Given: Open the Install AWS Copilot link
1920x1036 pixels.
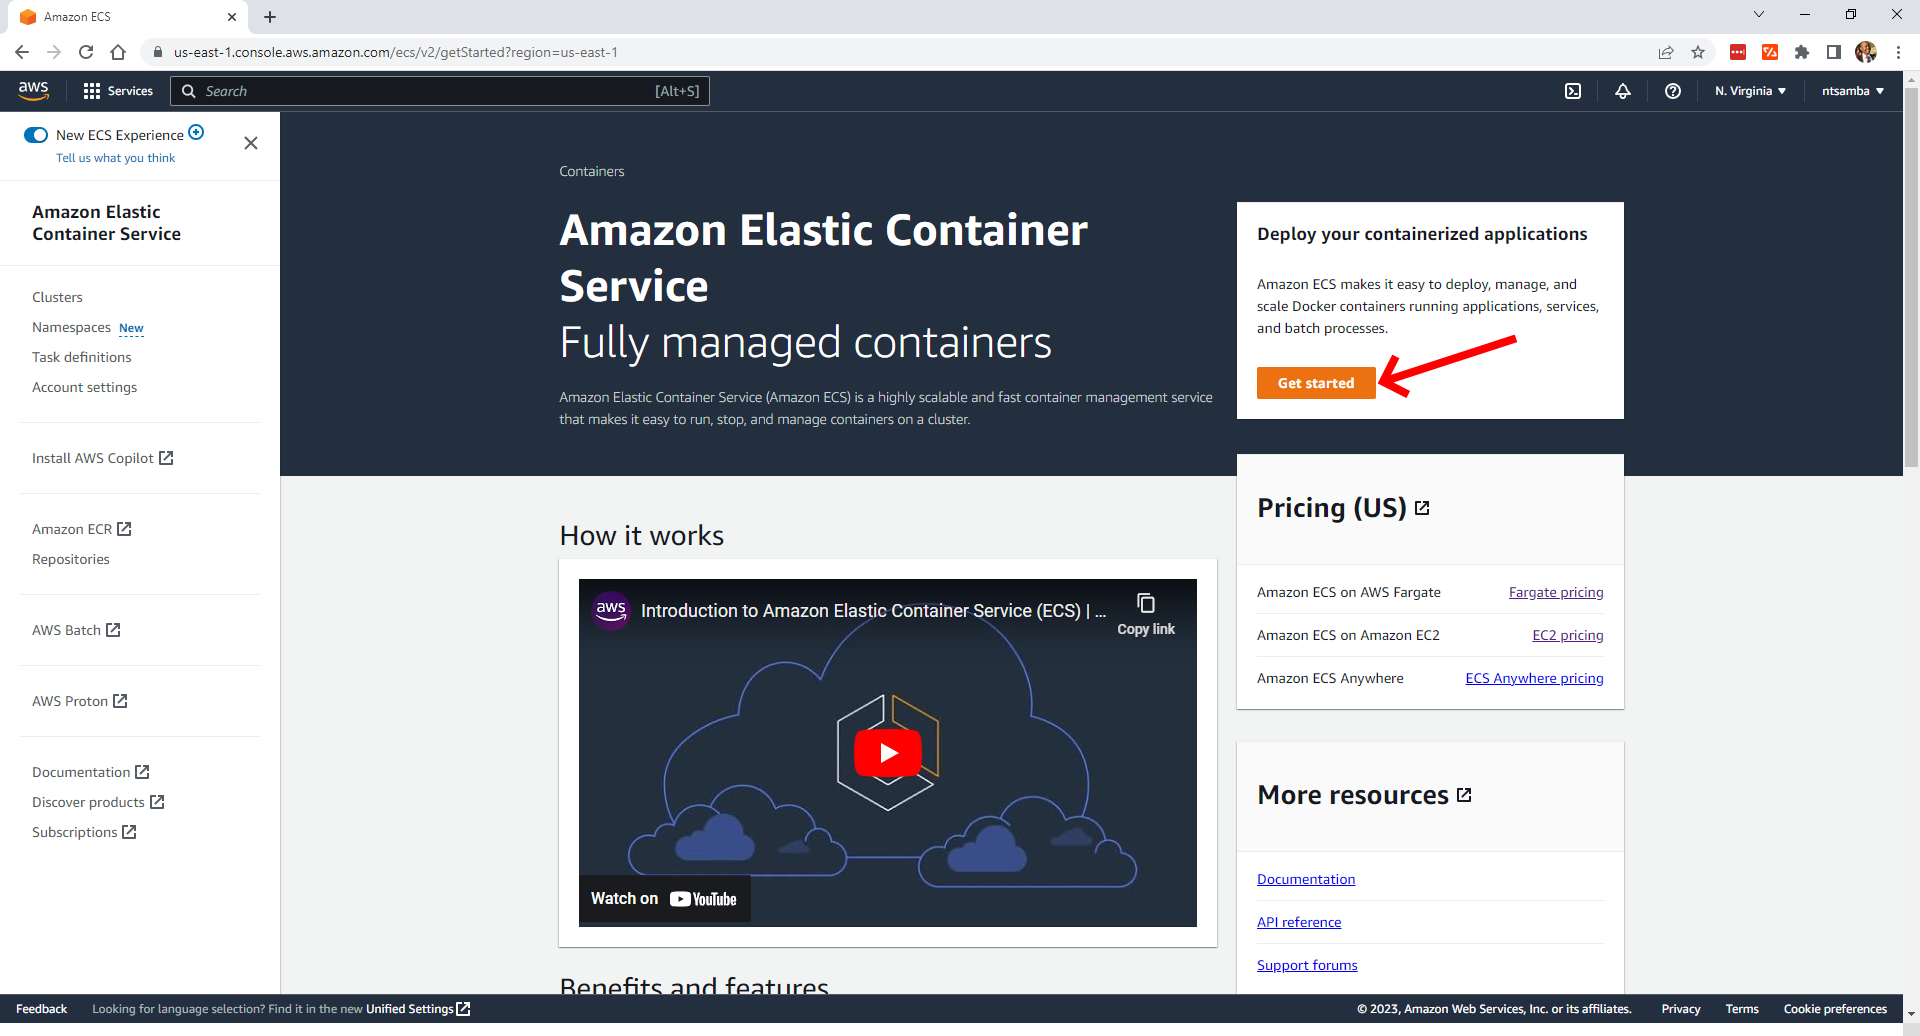Looking at the screenshot, I should 103,458.
